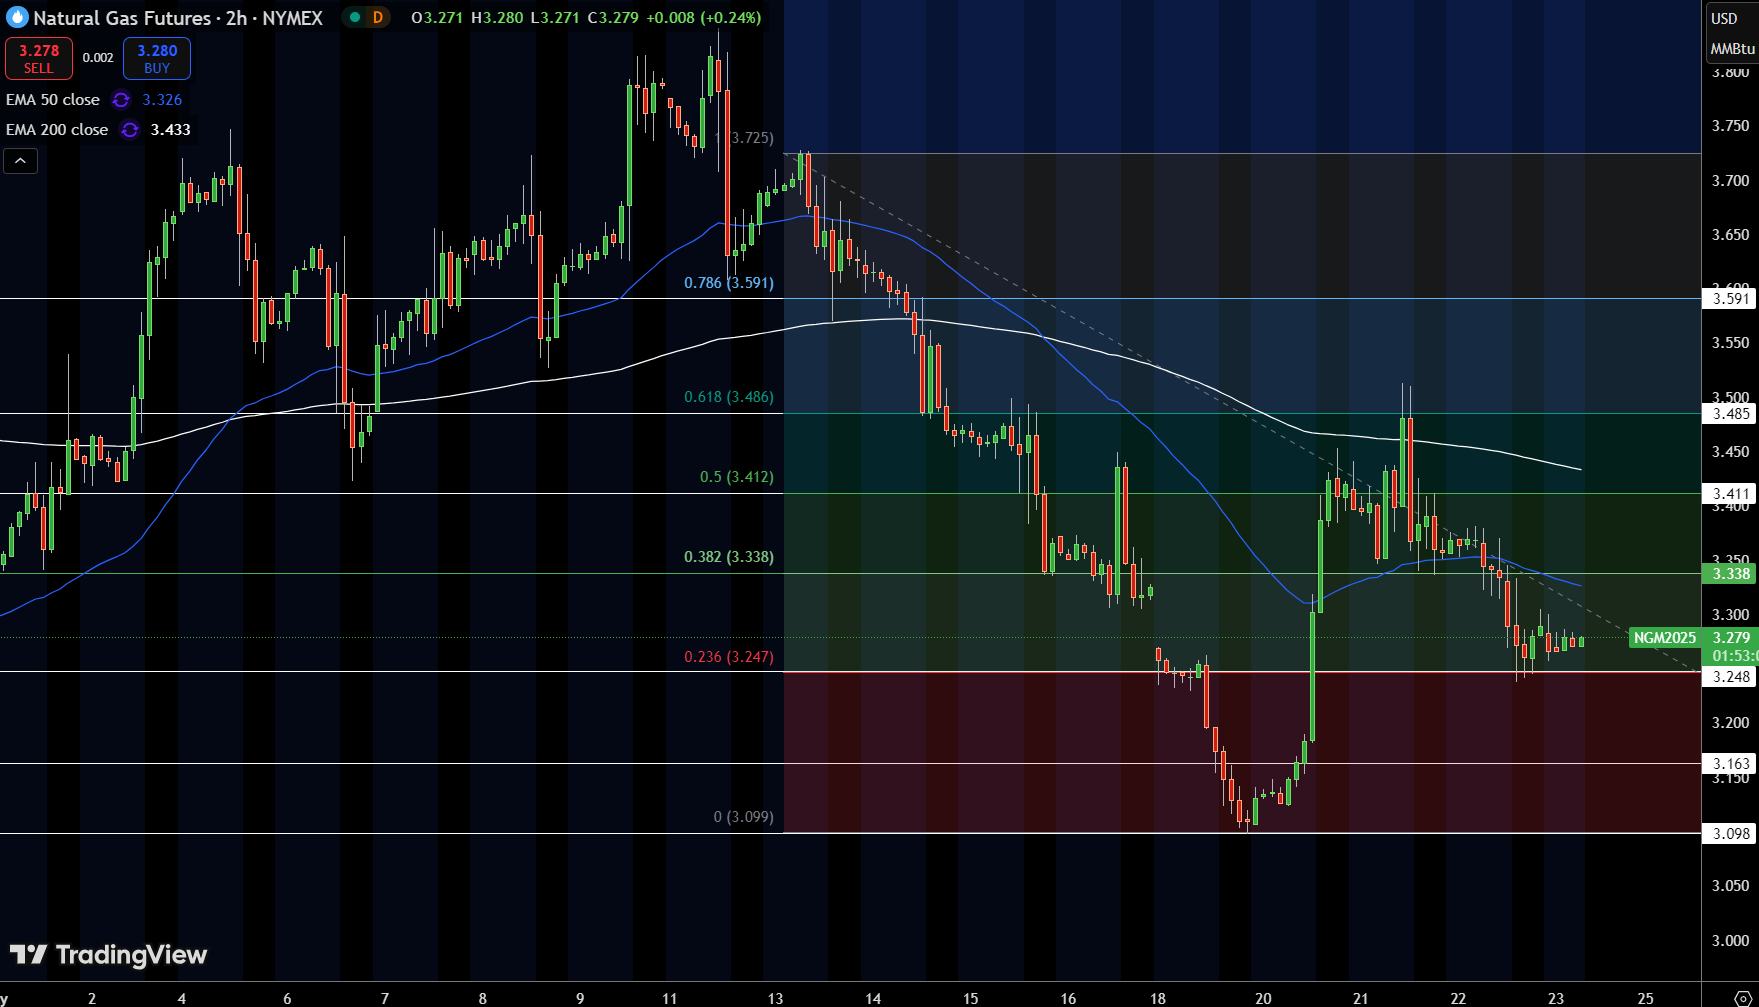Select the EMA 50 close indicator label
This screenshot has width=1759, height=1007.
pyautogui.click(x=53, y=100)
